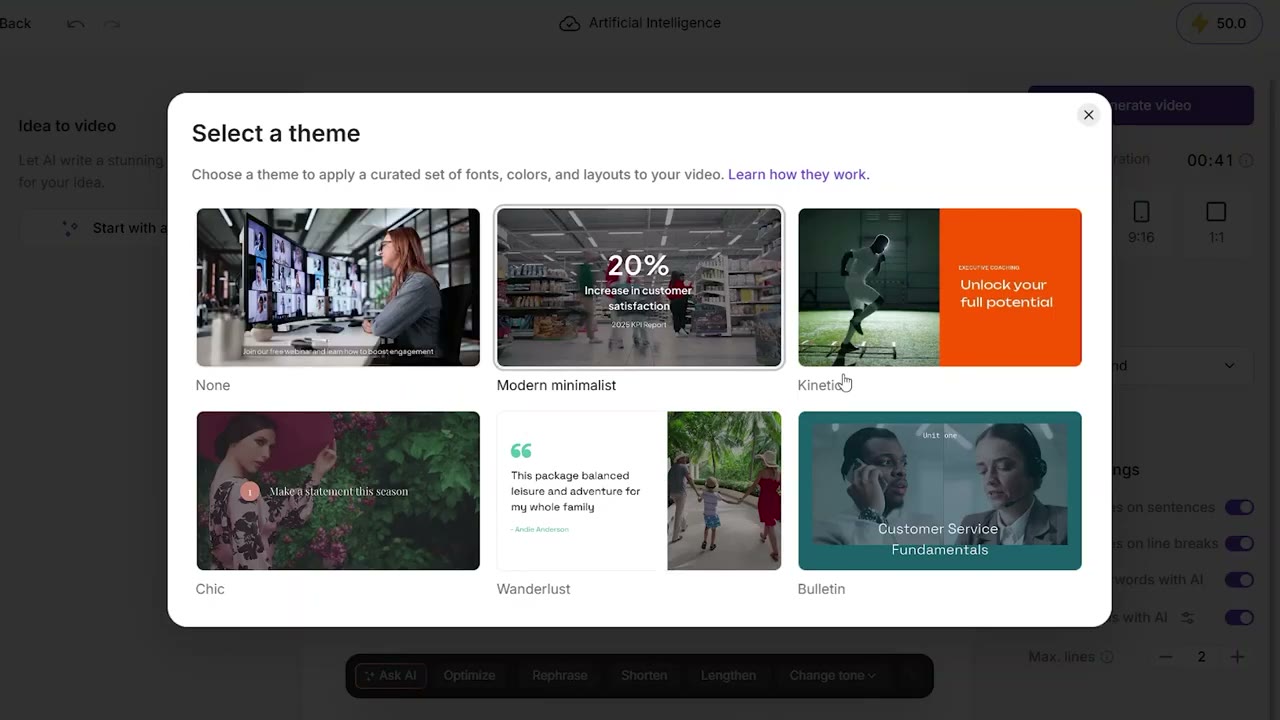Viewport: 1280px width, 720px height.
Task: Open the Learn how they work link
Action: [798, 174]
